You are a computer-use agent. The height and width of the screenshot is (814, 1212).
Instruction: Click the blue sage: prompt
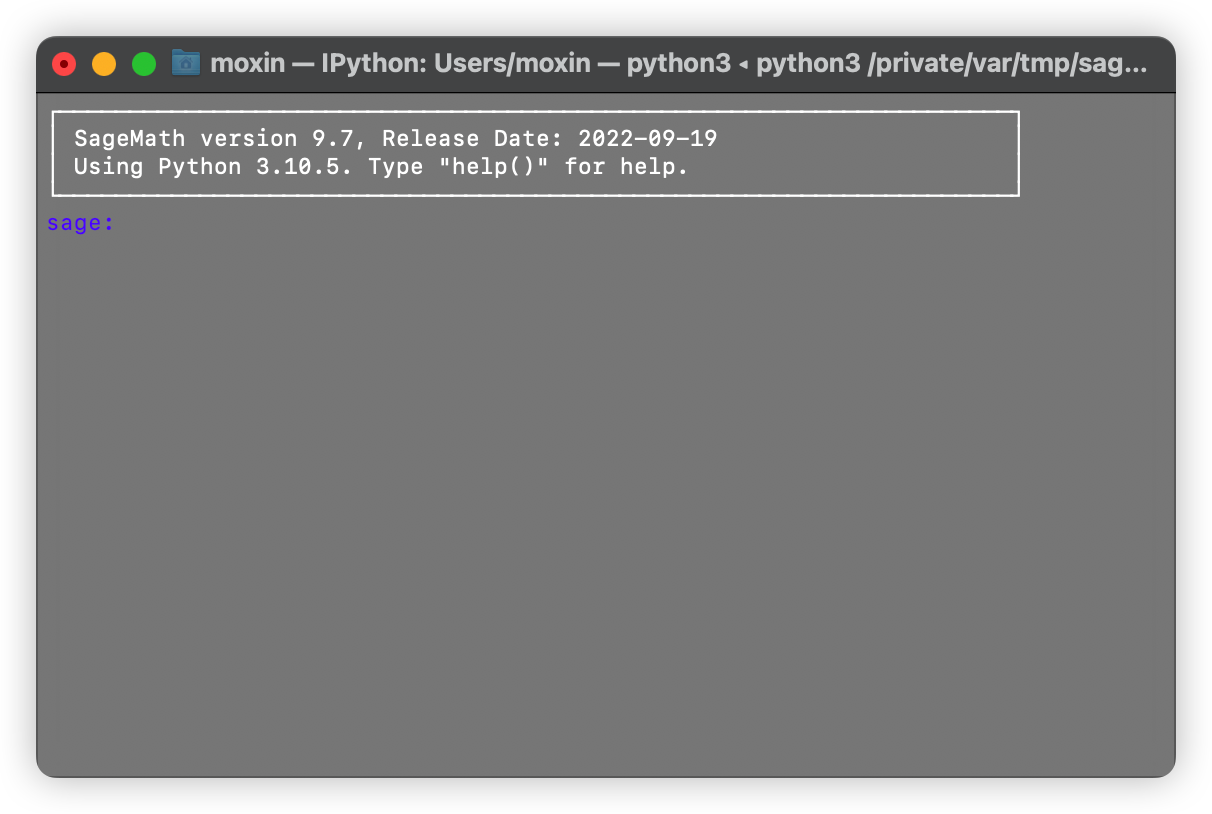coord(80,223)
